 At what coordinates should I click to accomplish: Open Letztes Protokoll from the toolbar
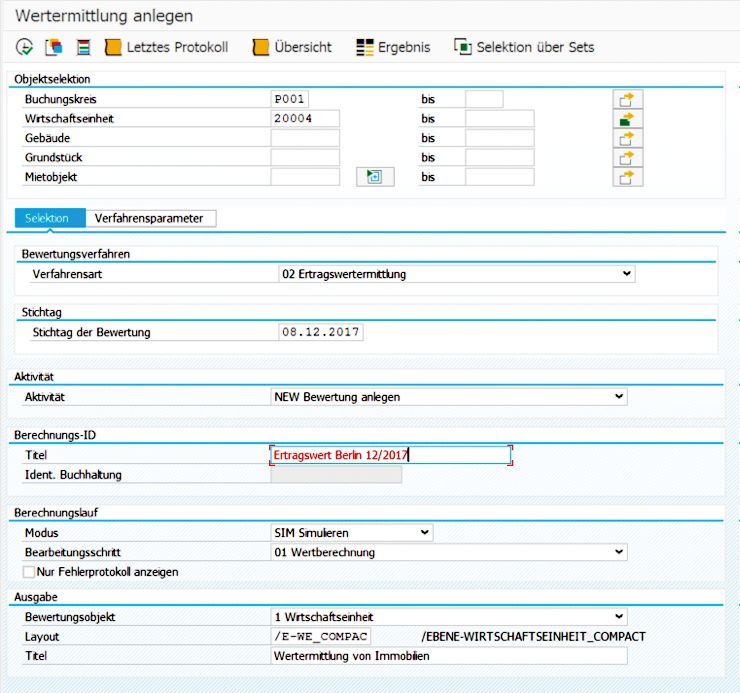[166, 47]
